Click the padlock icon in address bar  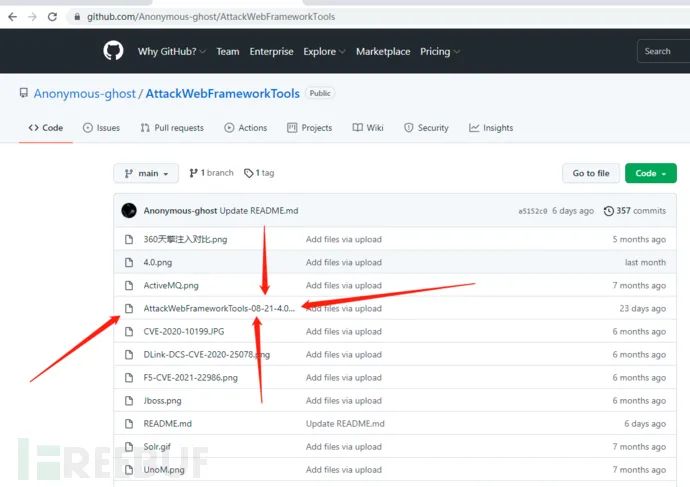click(77, 17)
